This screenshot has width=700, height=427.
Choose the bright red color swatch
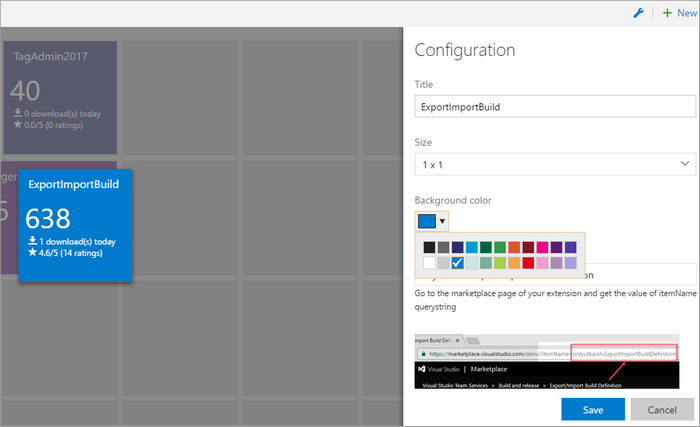528,263
